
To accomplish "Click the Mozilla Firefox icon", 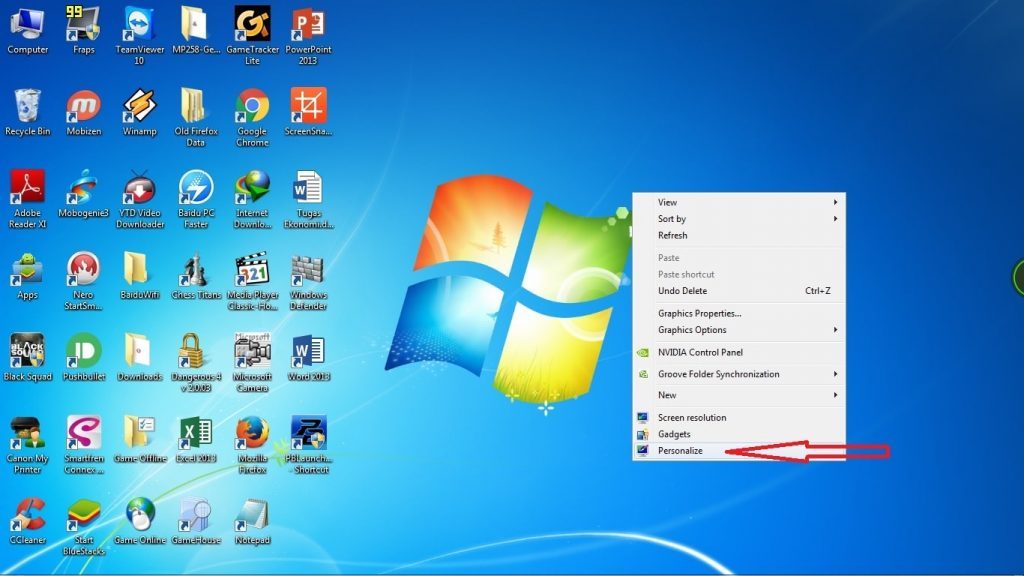I will (252, 433).
